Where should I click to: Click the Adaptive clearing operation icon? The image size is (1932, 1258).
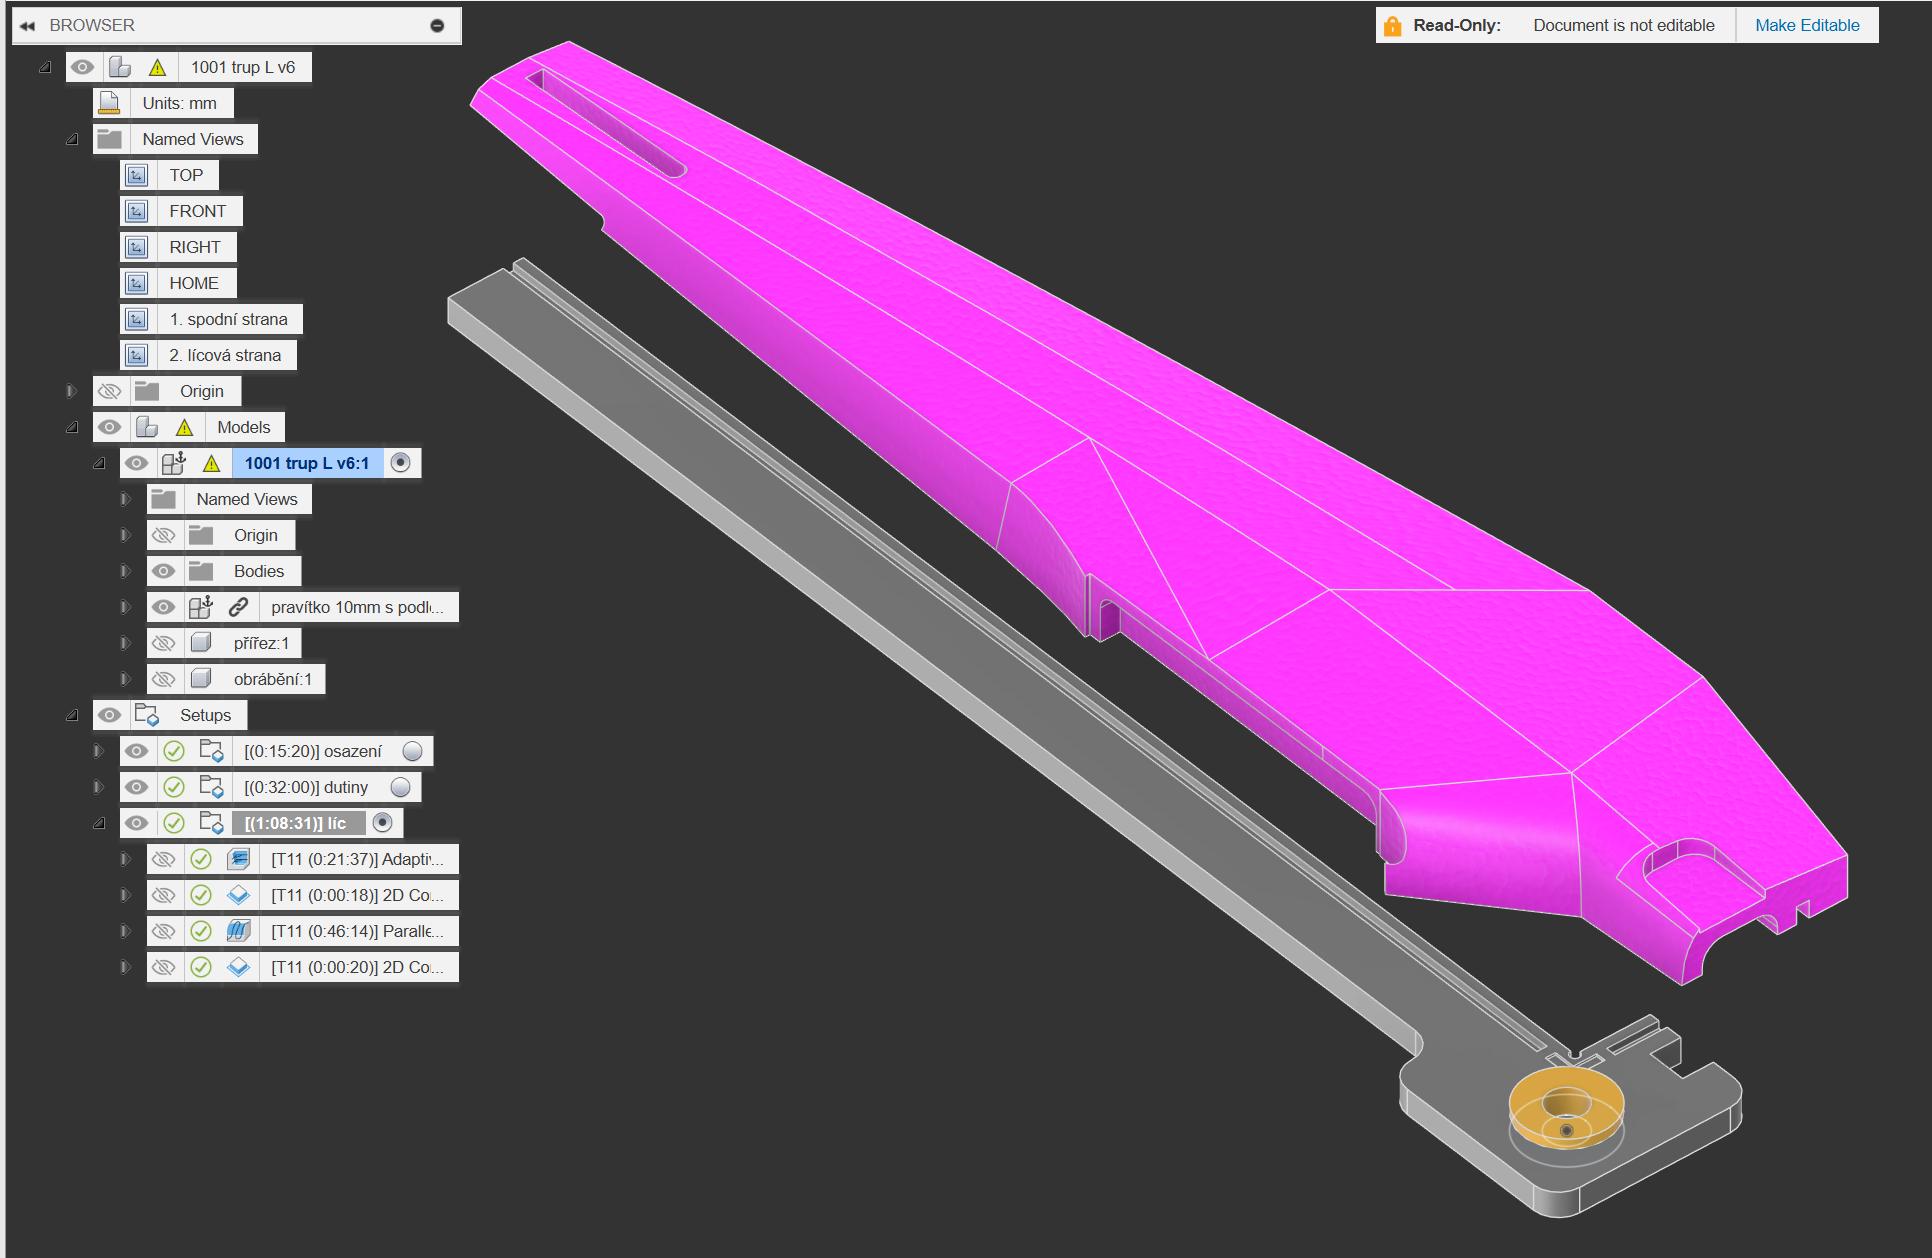(x=238, y=859)
